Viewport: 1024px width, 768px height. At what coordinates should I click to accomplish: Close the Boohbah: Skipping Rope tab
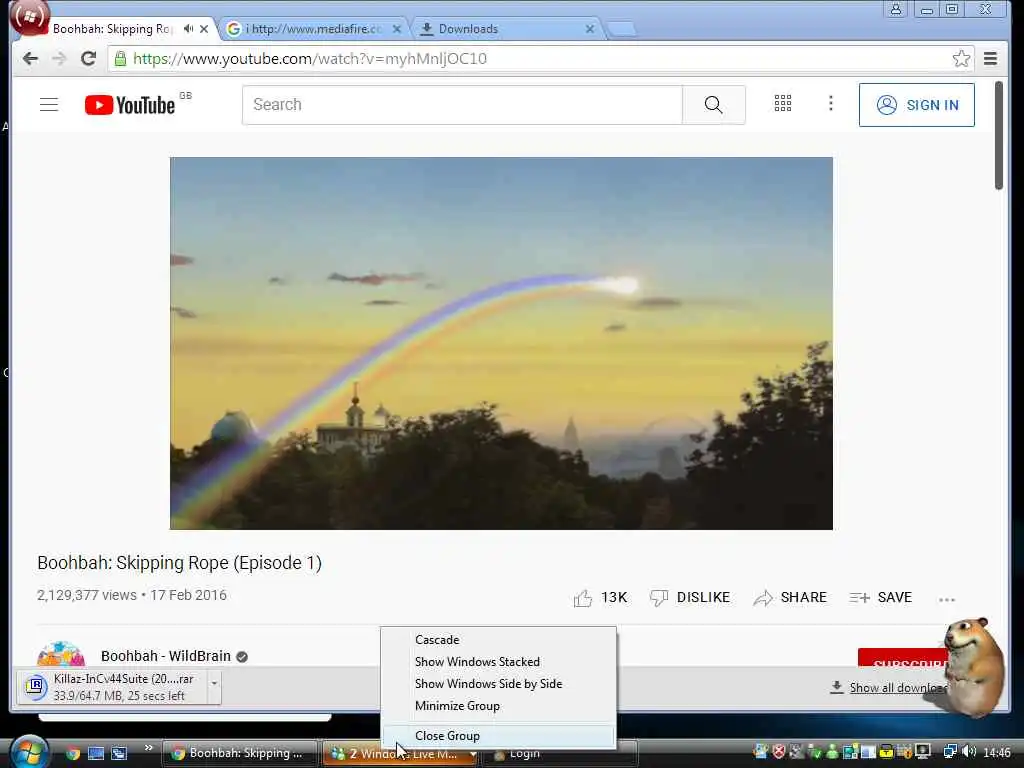[x=204, y=29]
